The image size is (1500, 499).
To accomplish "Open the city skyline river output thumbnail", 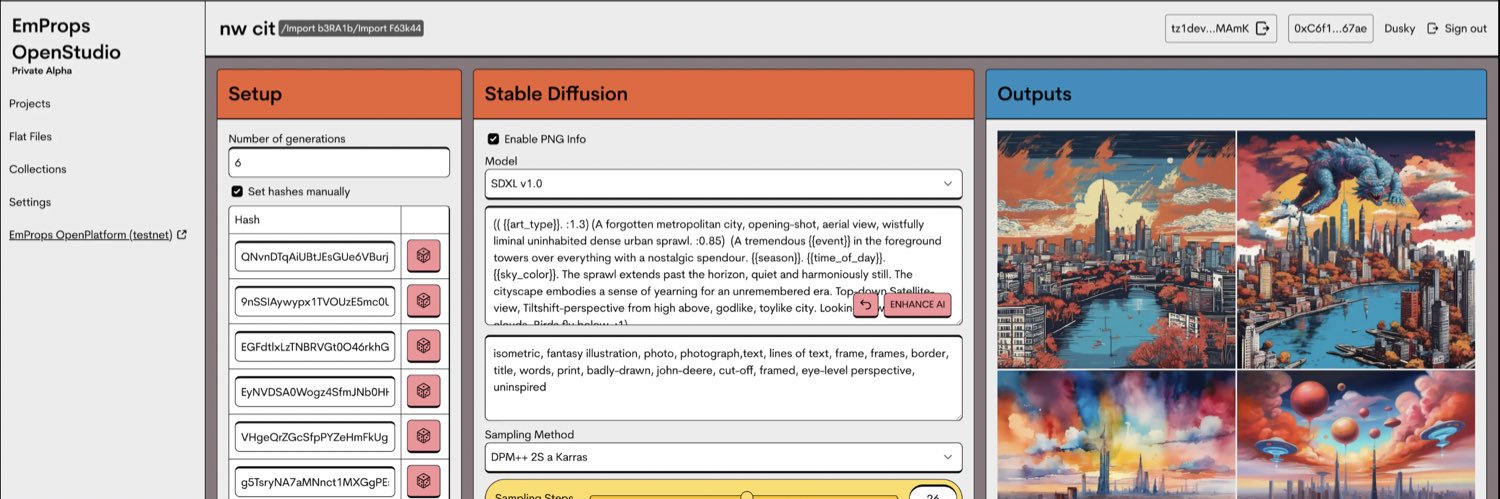I will click(x=1116, y=250).
